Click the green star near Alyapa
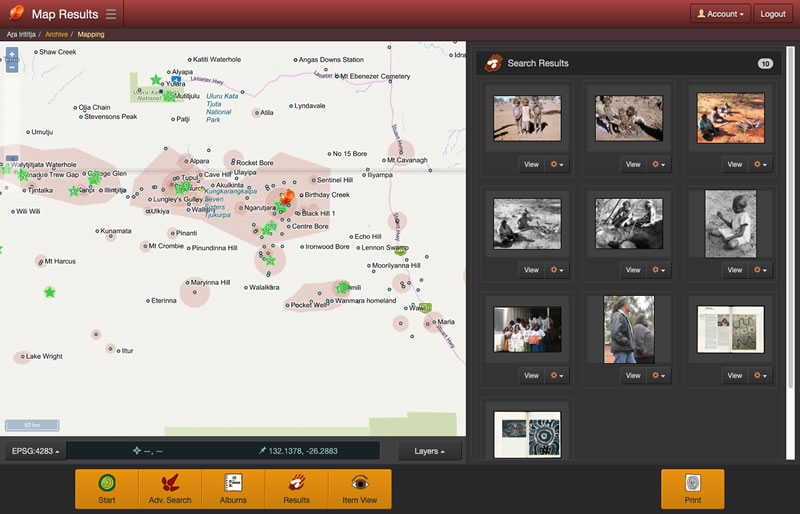Image resolution: width=800 pixels, height=514 pixels. tap(156, 80)
